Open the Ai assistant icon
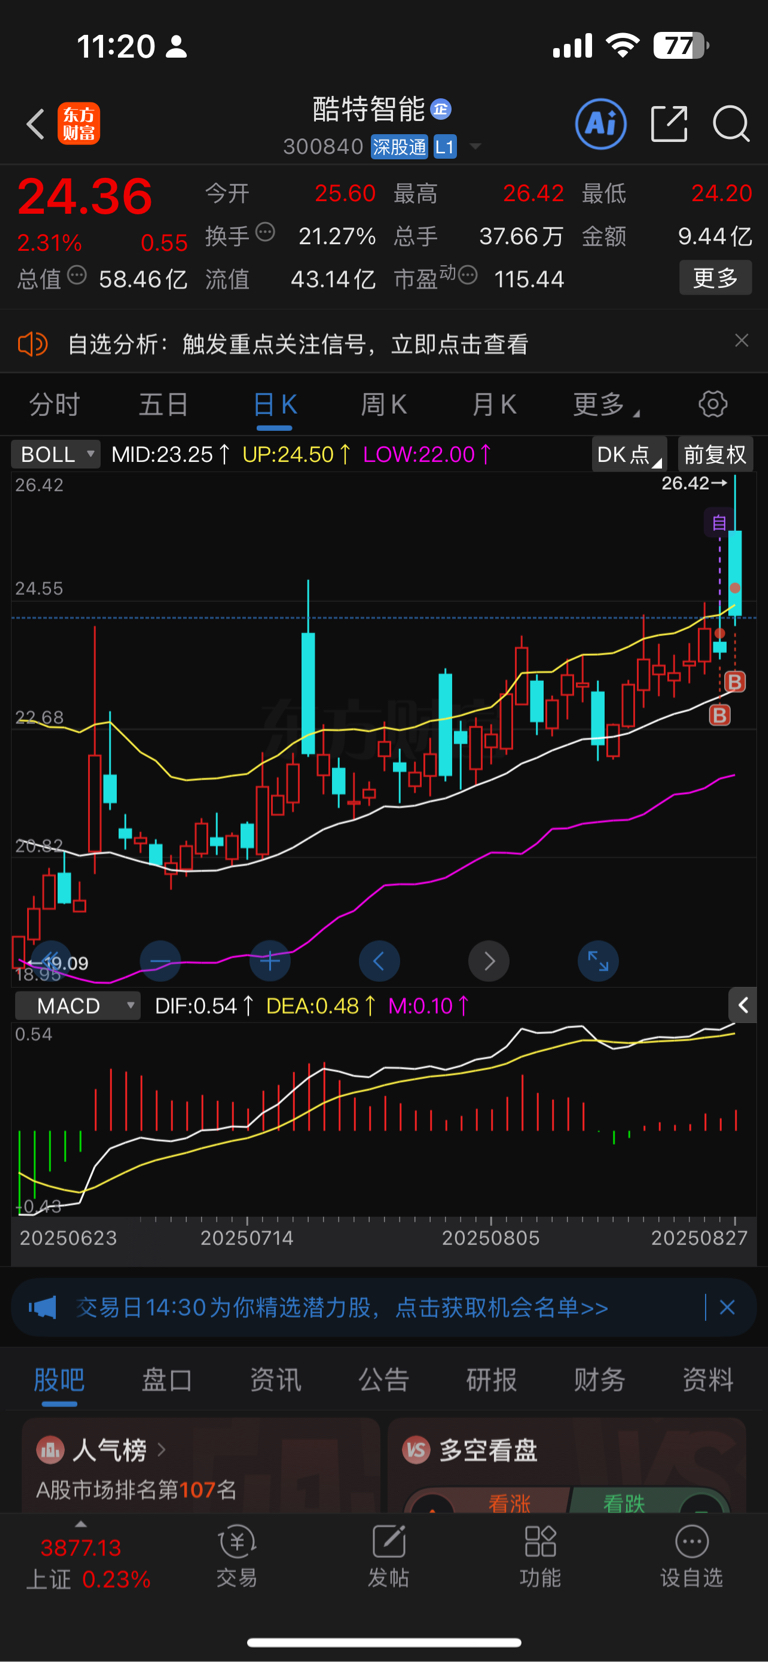This screenshot has width=768, height=1662. (601, 124)
